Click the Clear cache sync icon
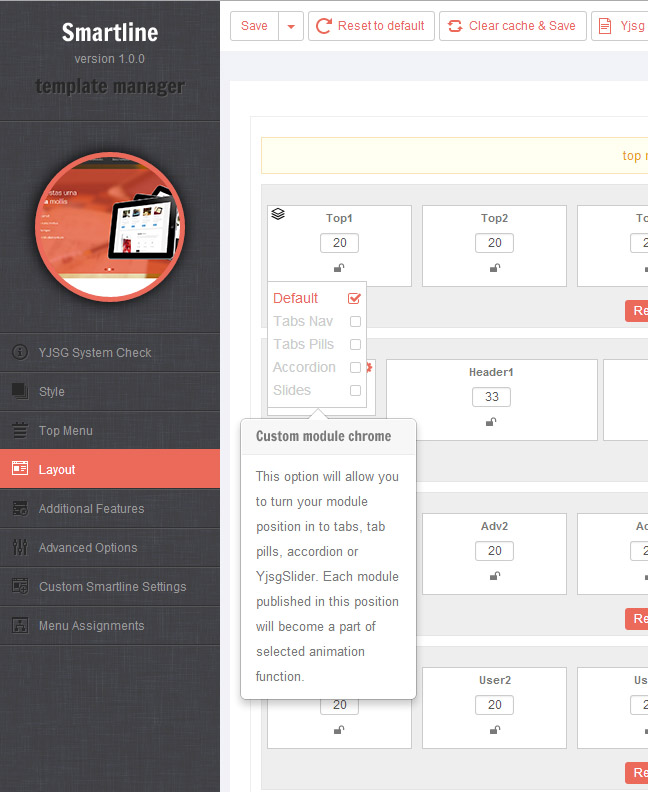This screenshot has height=792, width=648. click(455, 26)
